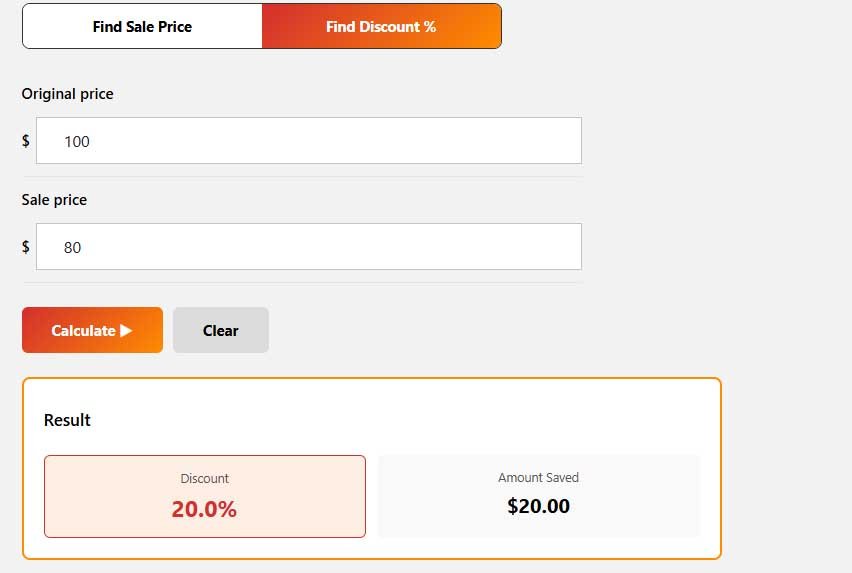Click the 80 value in Sale price

72,248
